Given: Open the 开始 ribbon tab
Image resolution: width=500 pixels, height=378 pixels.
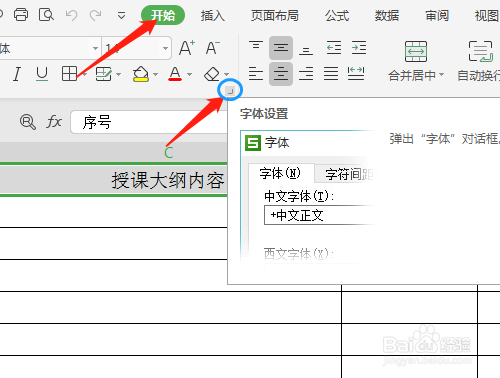Looking at the screenshot, I should 163,15.
